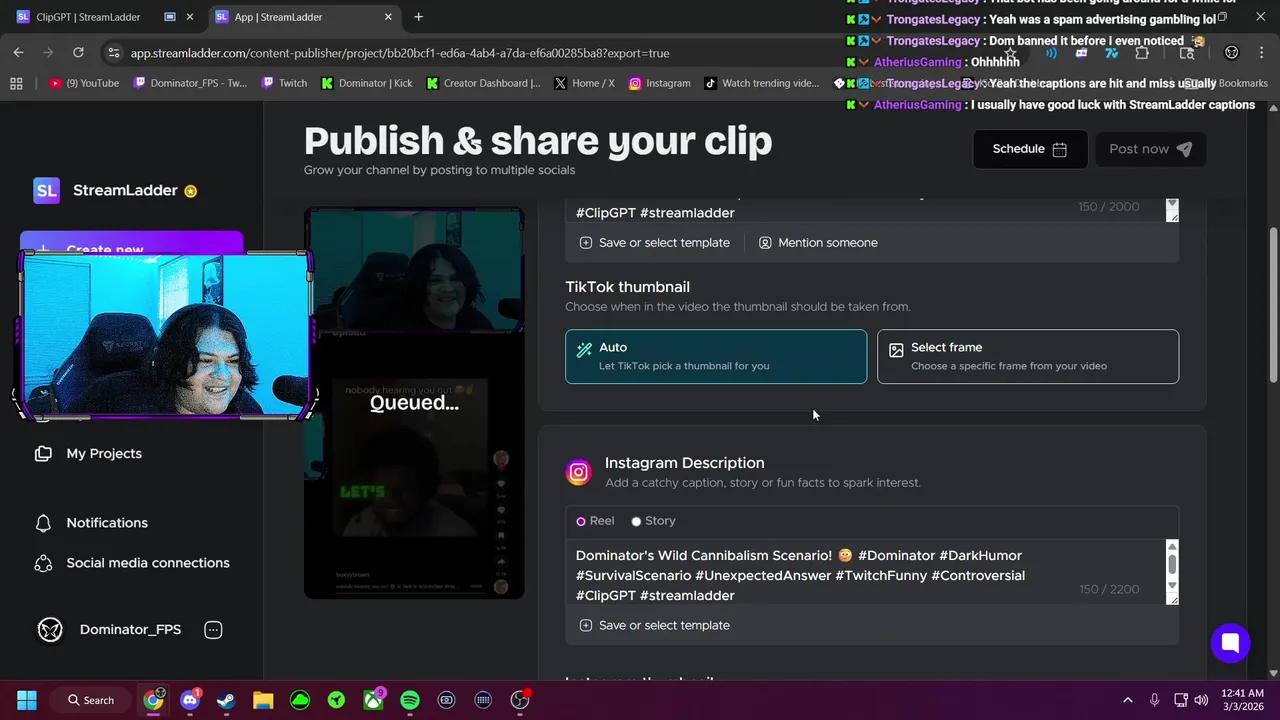Screen dimensions: 1280x720
Task: Click the Windows Start button
Action: [27, 700]
